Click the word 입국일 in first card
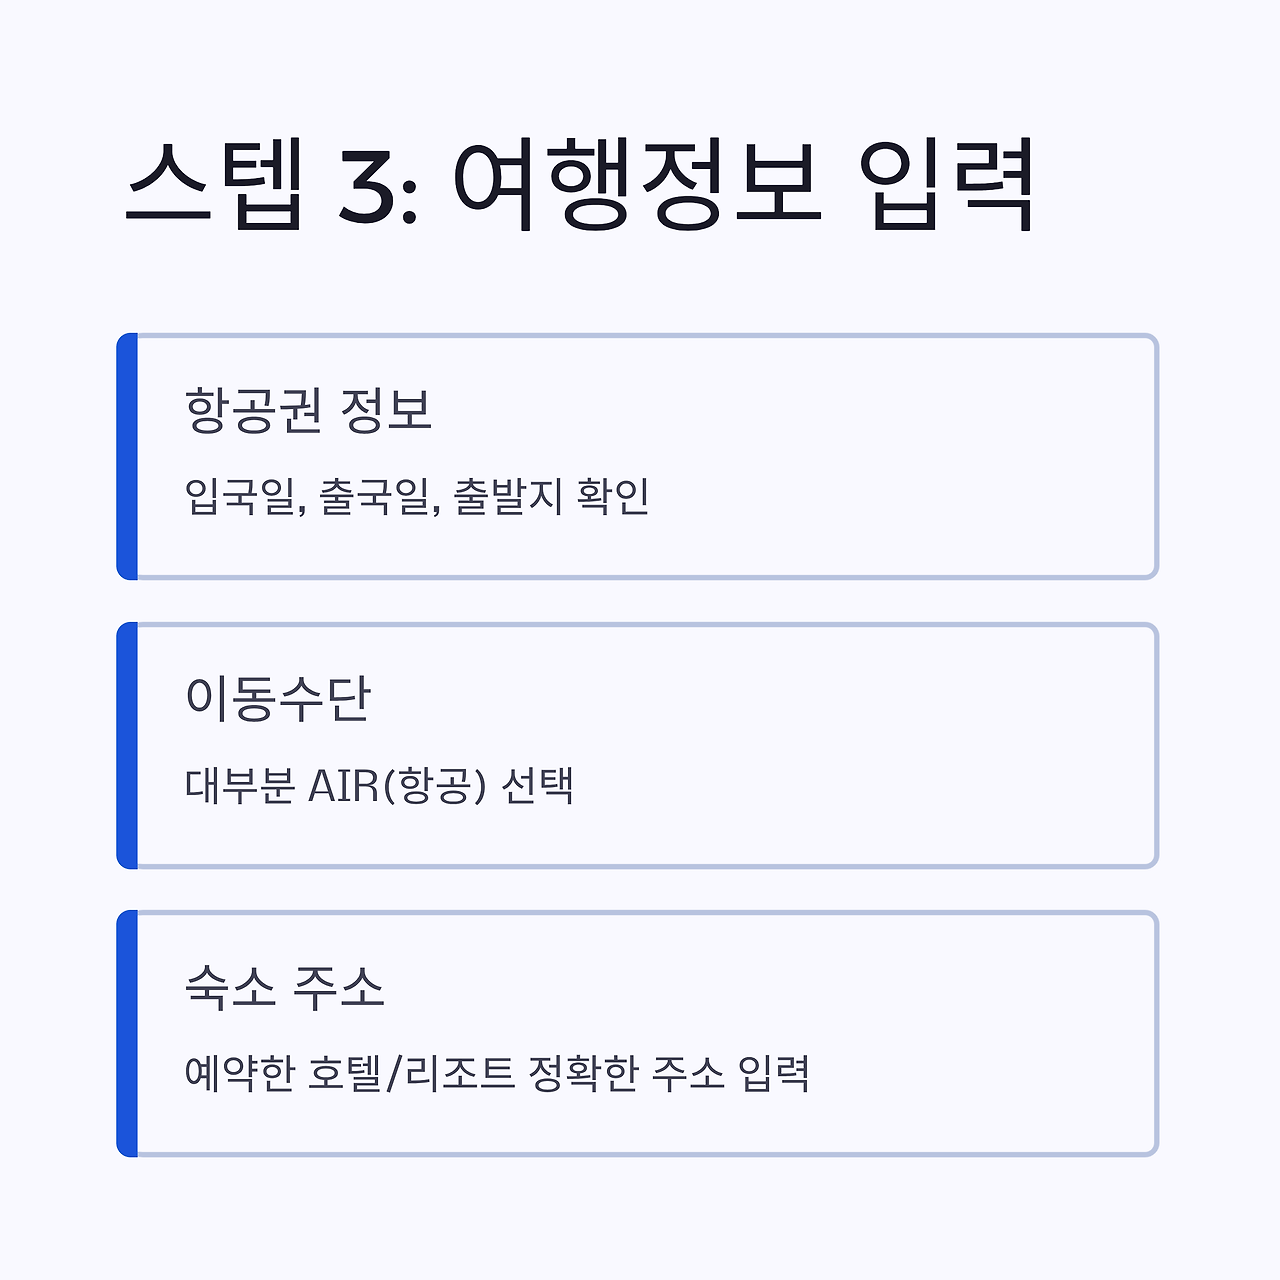The image size is (1280, 1280). pos(242,497)
